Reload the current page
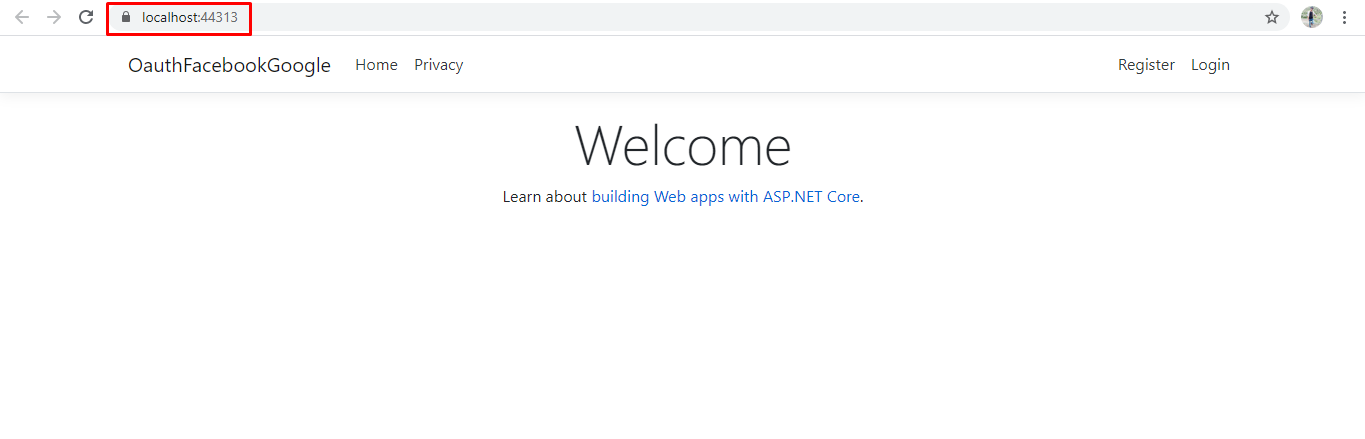1365x439 pixels. [x=86, y=17]
